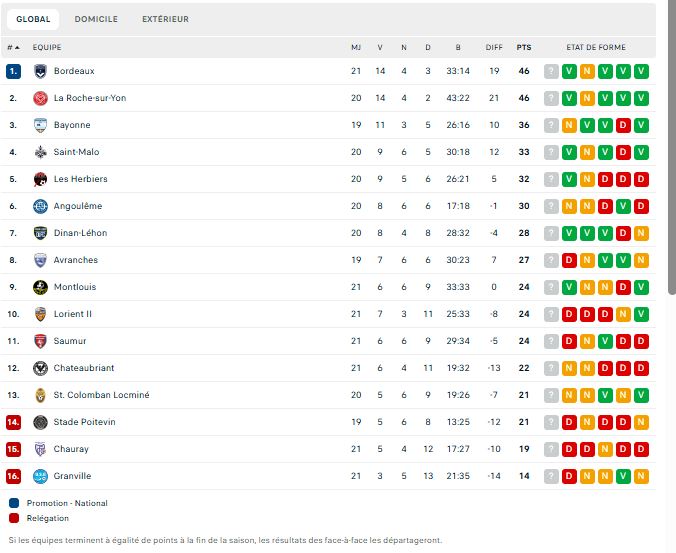Select the Extérieur tab

pyautogui.click(x=165, y=19)
